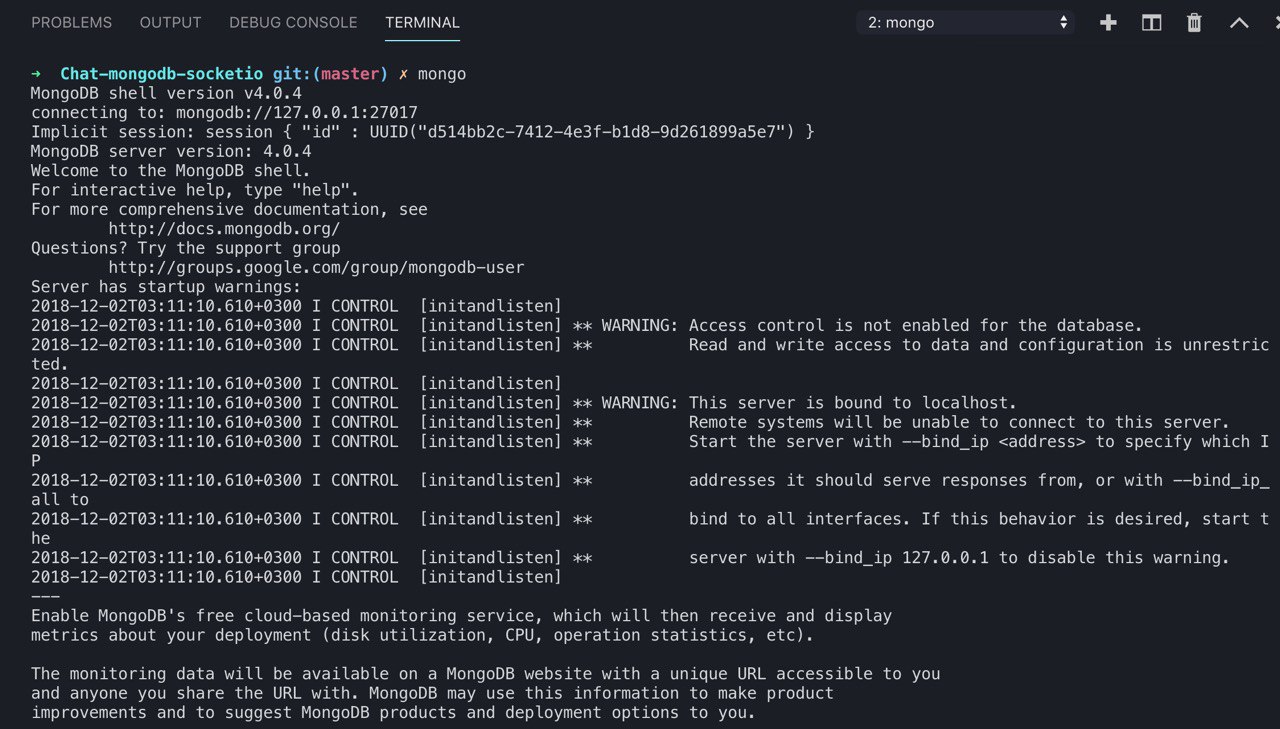This screenshot has width=1280, height=729.
Task: Click the Chat-mongodb-socketio directory name
Action: (162, 74)
